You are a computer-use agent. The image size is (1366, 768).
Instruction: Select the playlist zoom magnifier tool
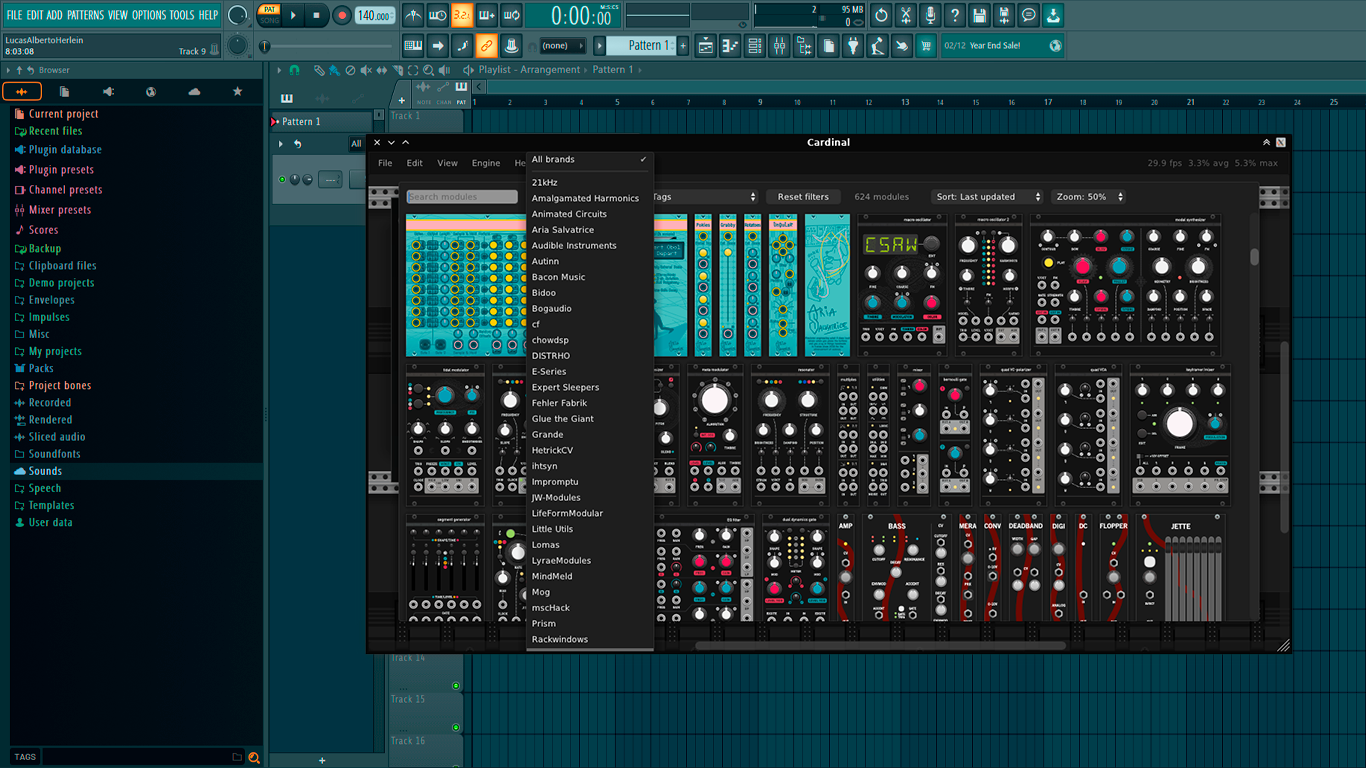tap(429, 70)
